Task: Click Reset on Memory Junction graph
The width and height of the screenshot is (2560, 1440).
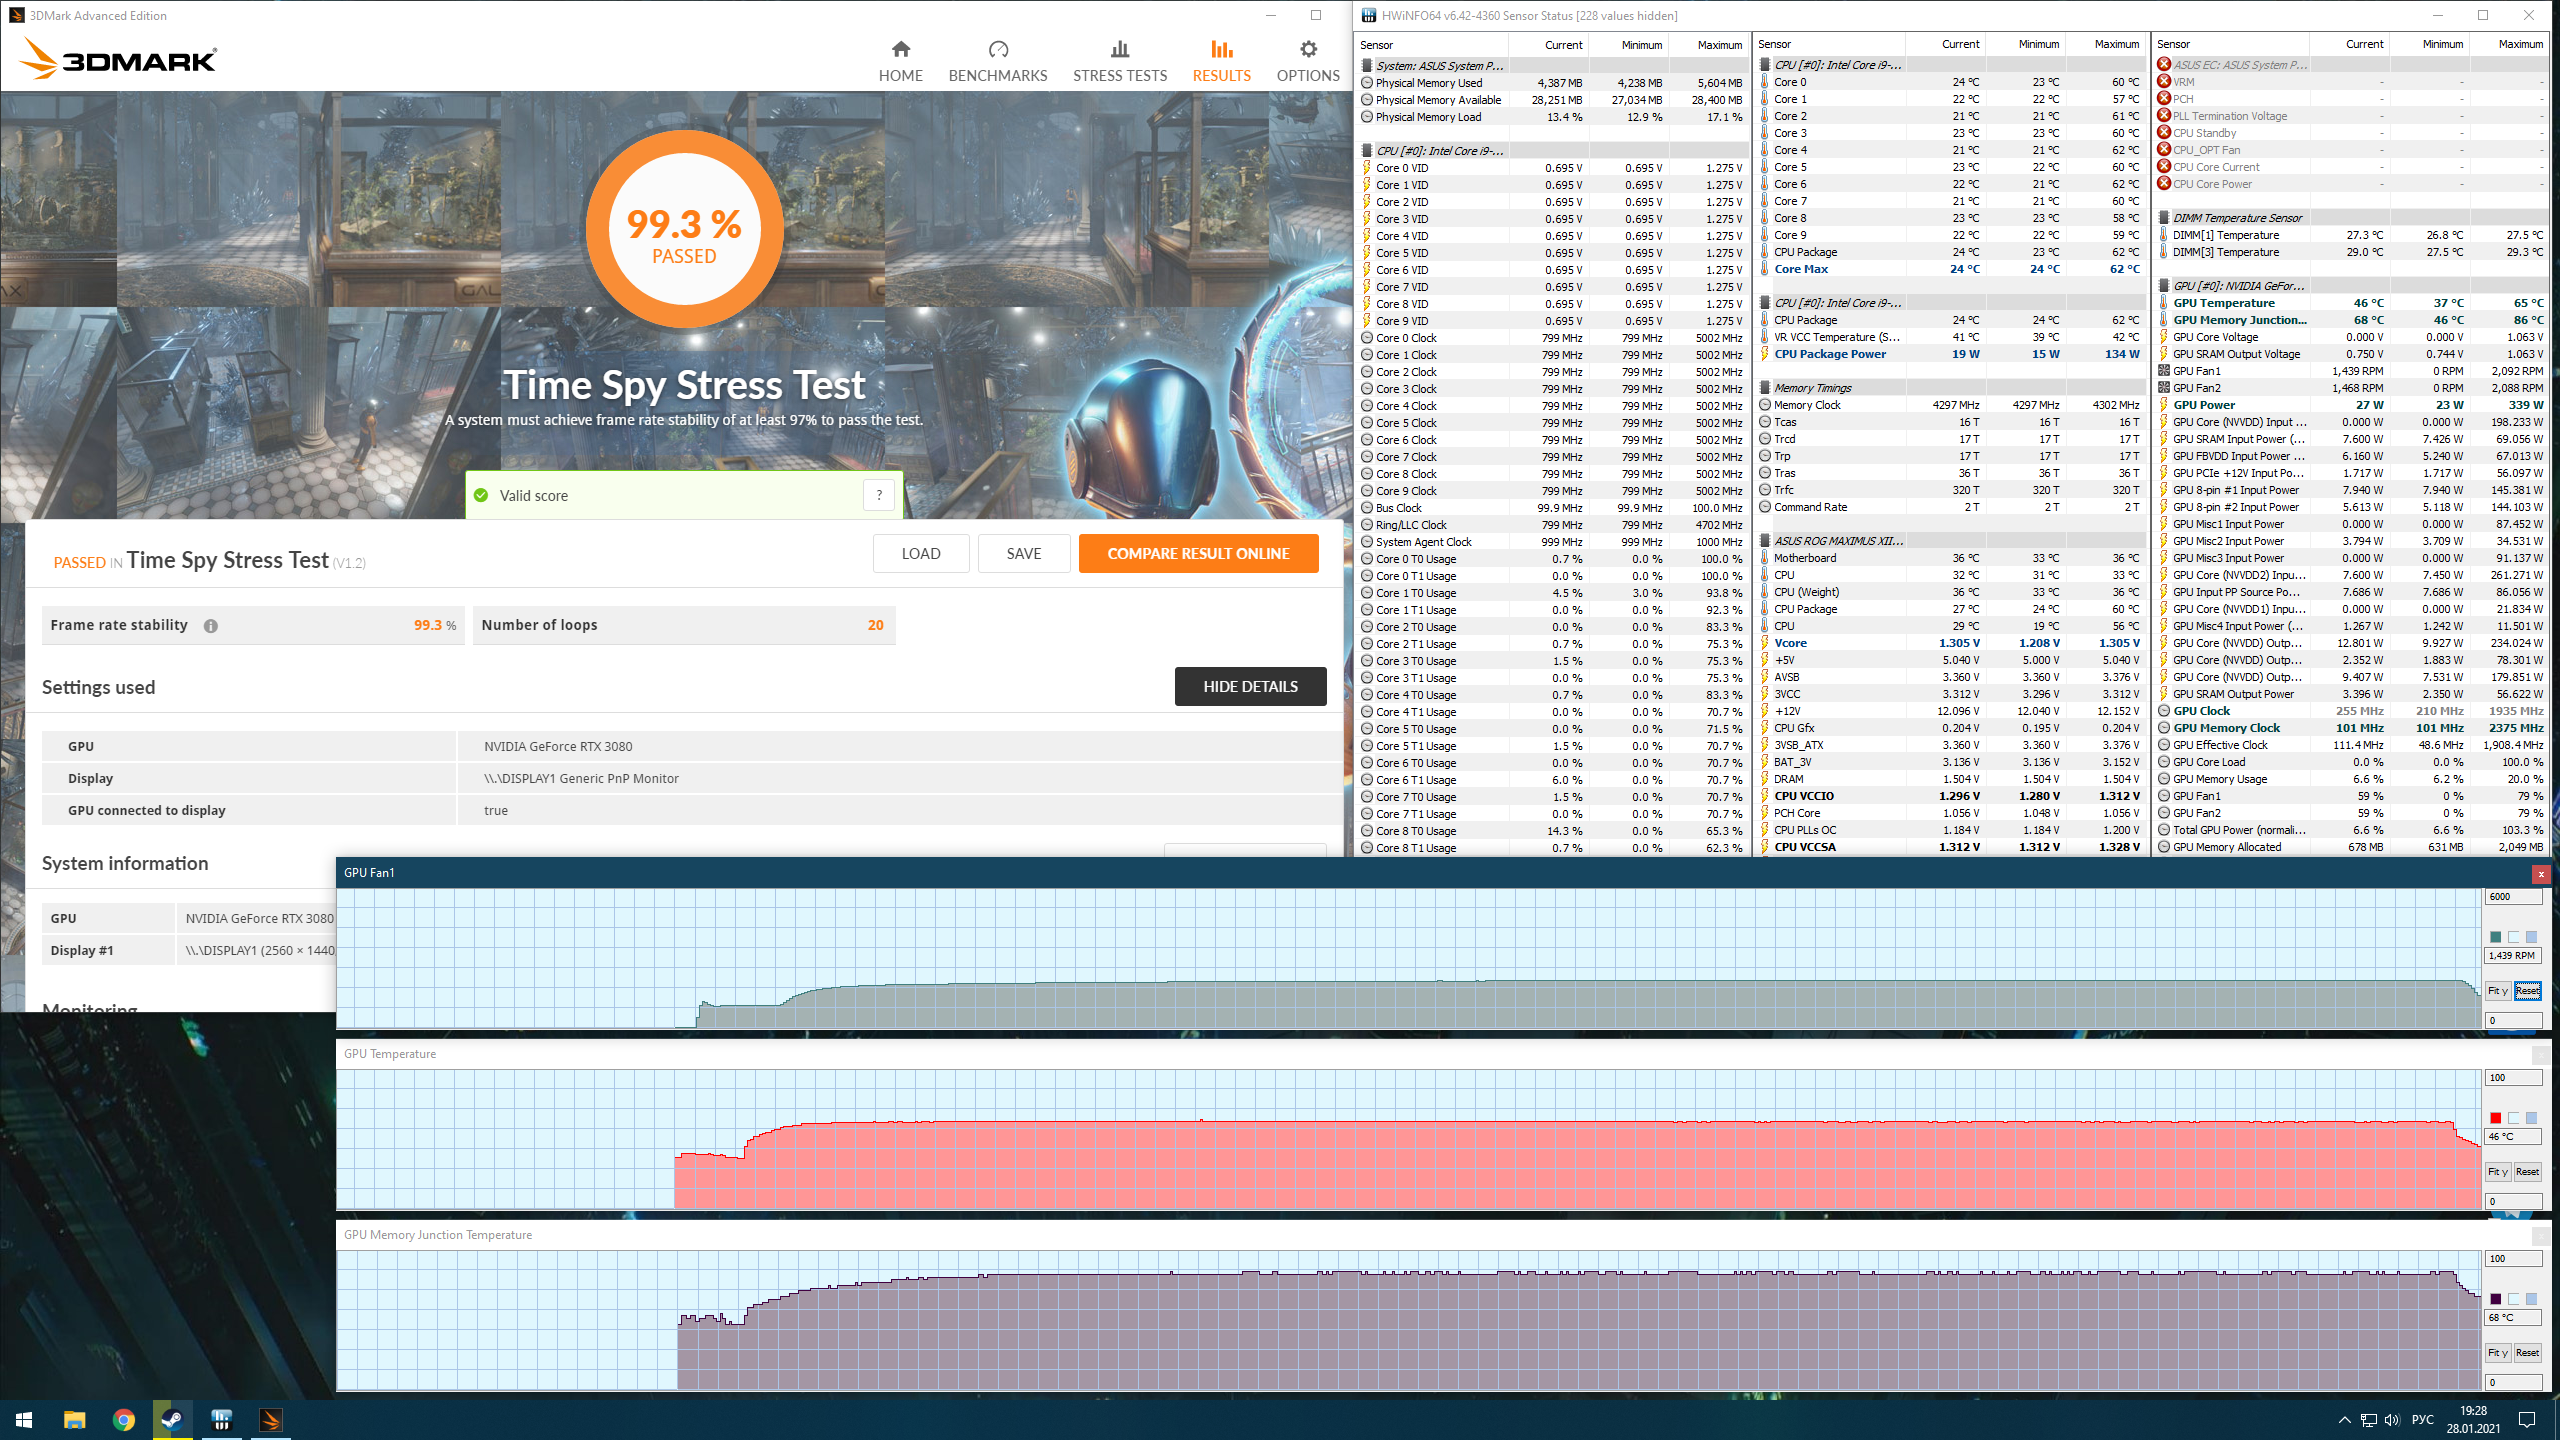Action: [2527, 1353]
